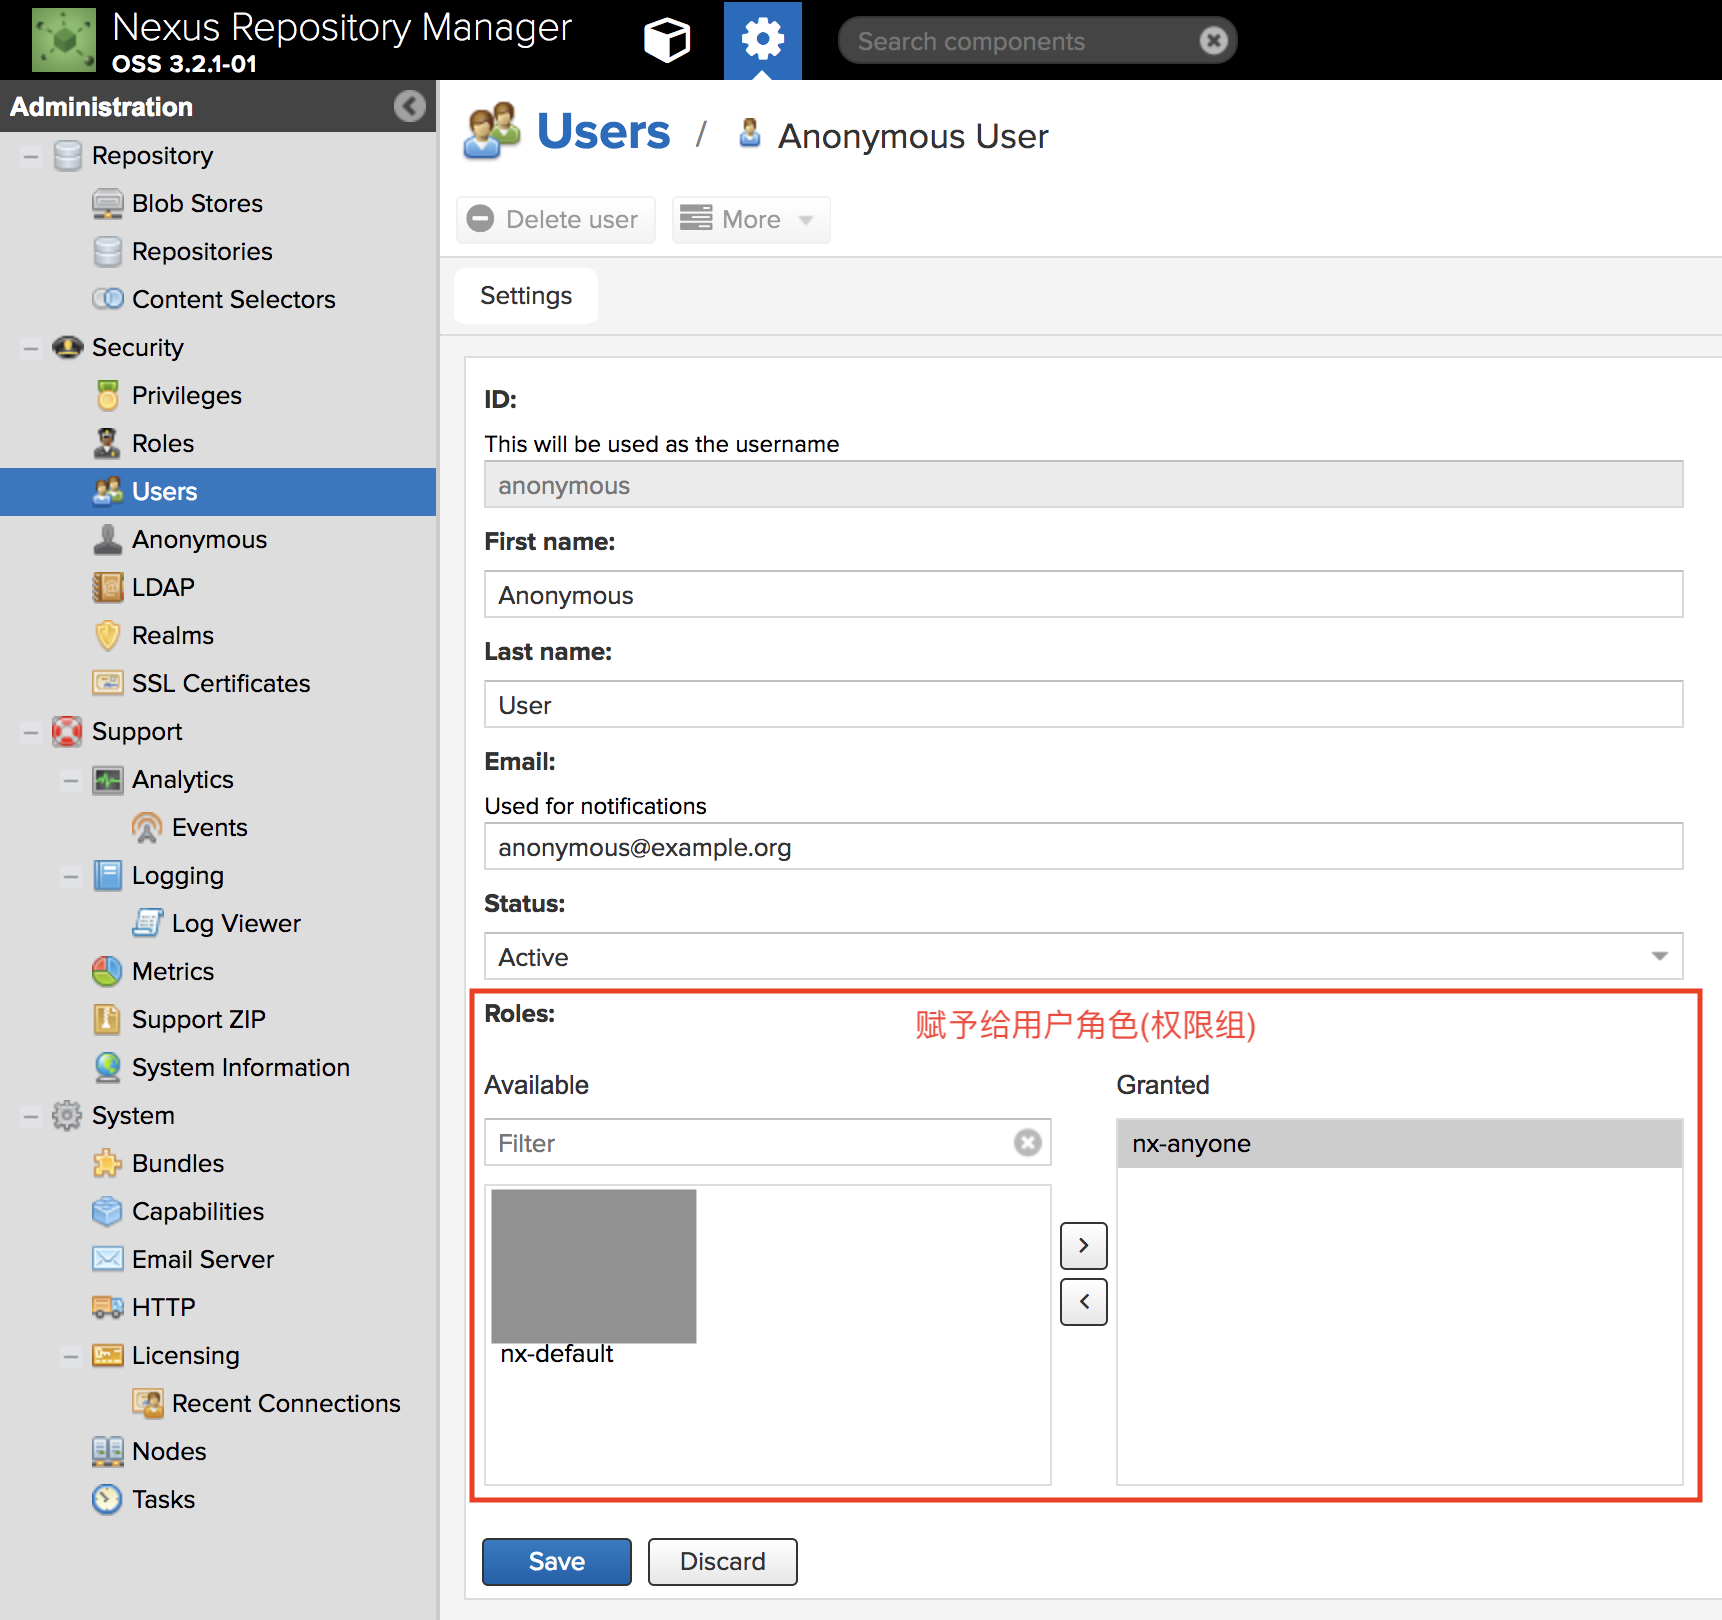
Task: Click the Metrics pie chart icon
Action: click(107, 971)
